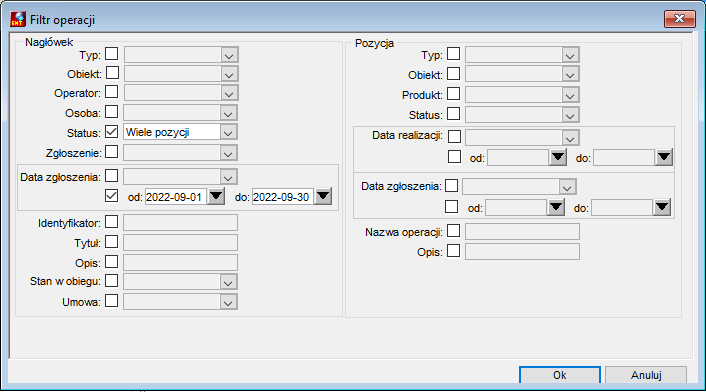
Task: Open date picker for Data realizacji 'od'
Action: point(558,158)
